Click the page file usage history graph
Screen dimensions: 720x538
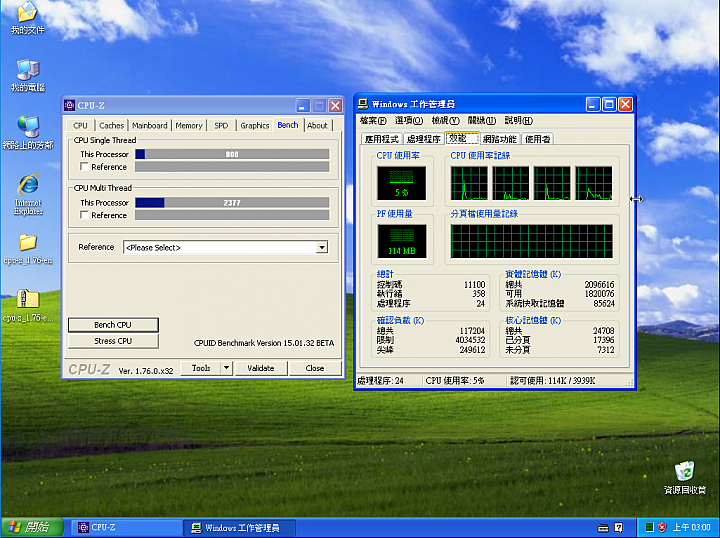pyautogui.click(x=531, y=241)
